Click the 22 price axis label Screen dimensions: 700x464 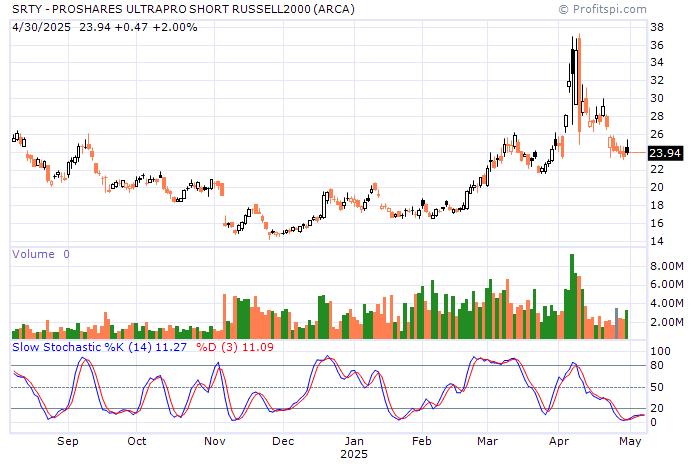[x=657, y=169]
